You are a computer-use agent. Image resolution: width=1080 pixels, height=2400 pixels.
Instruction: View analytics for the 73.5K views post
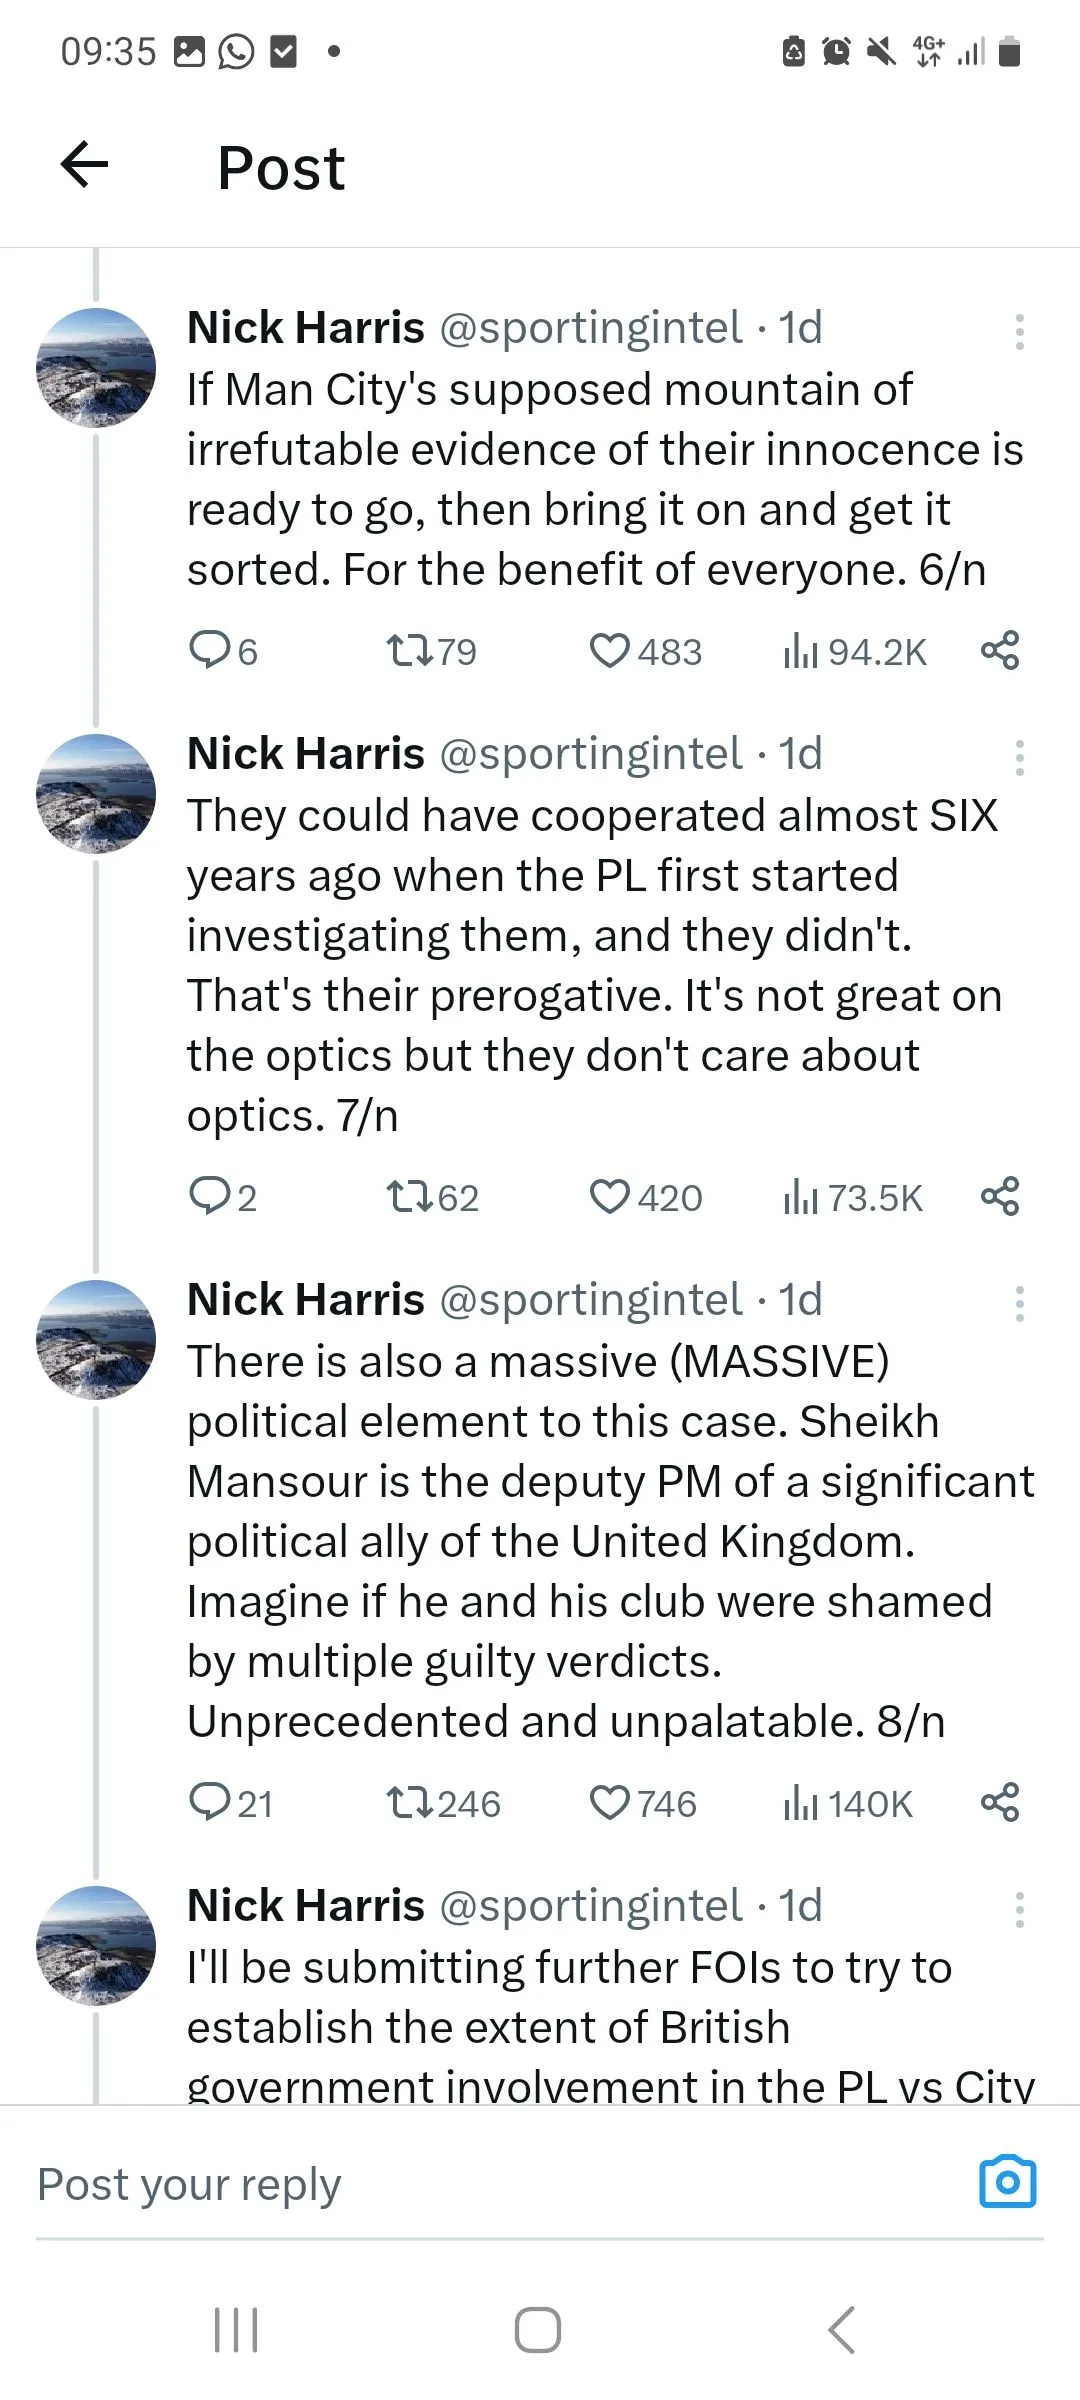tap(852, 1197)
